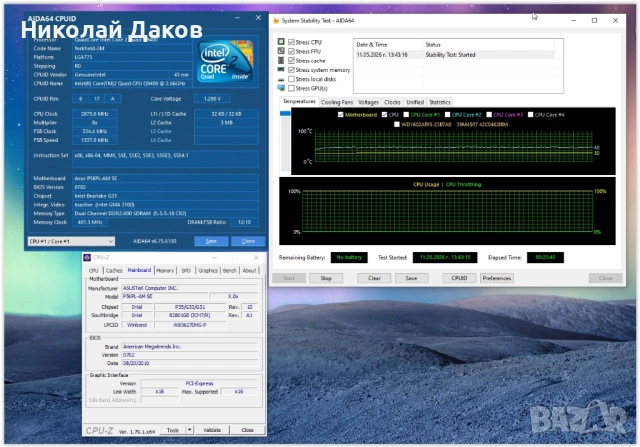Viewport: 640px width, 447px height.
Task: Open CPU #1 / Core #1 dropdown
Action: [71, 241]
